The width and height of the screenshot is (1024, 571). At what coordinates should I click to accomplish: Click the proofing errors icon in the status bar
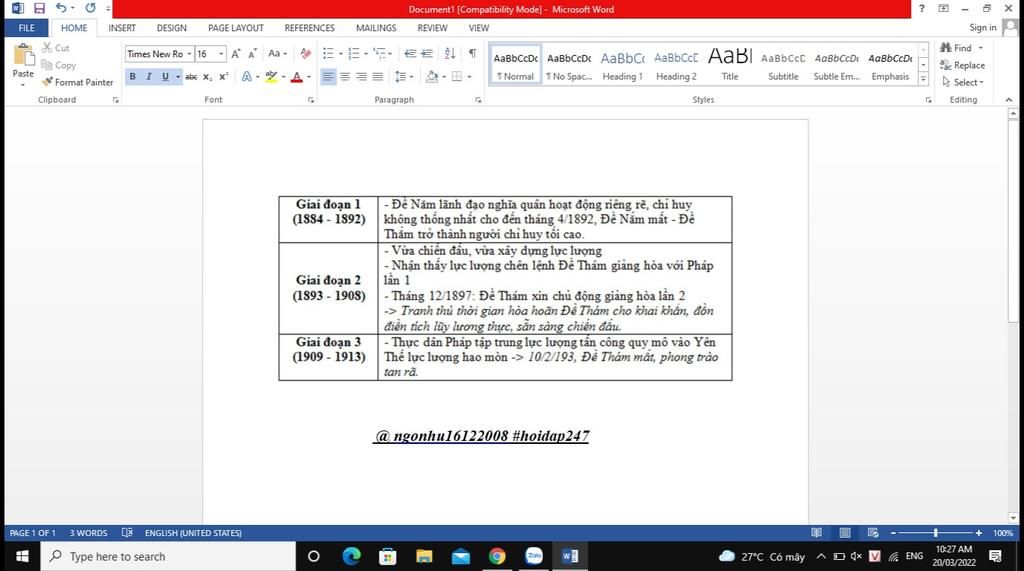[127, 533]
